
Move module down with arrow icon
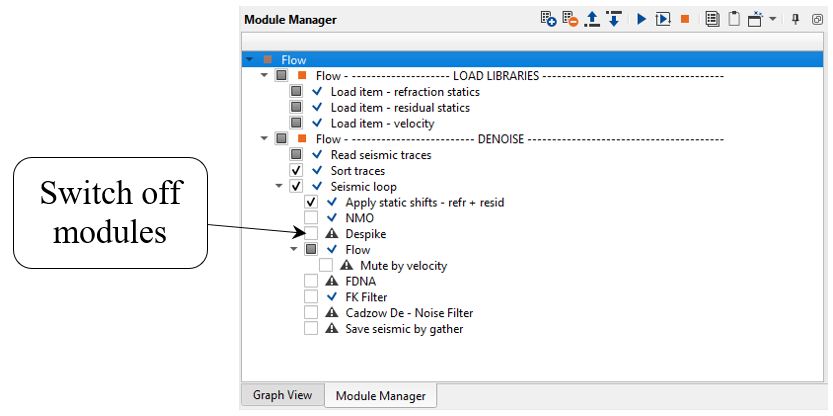click(x=614, y=19)
